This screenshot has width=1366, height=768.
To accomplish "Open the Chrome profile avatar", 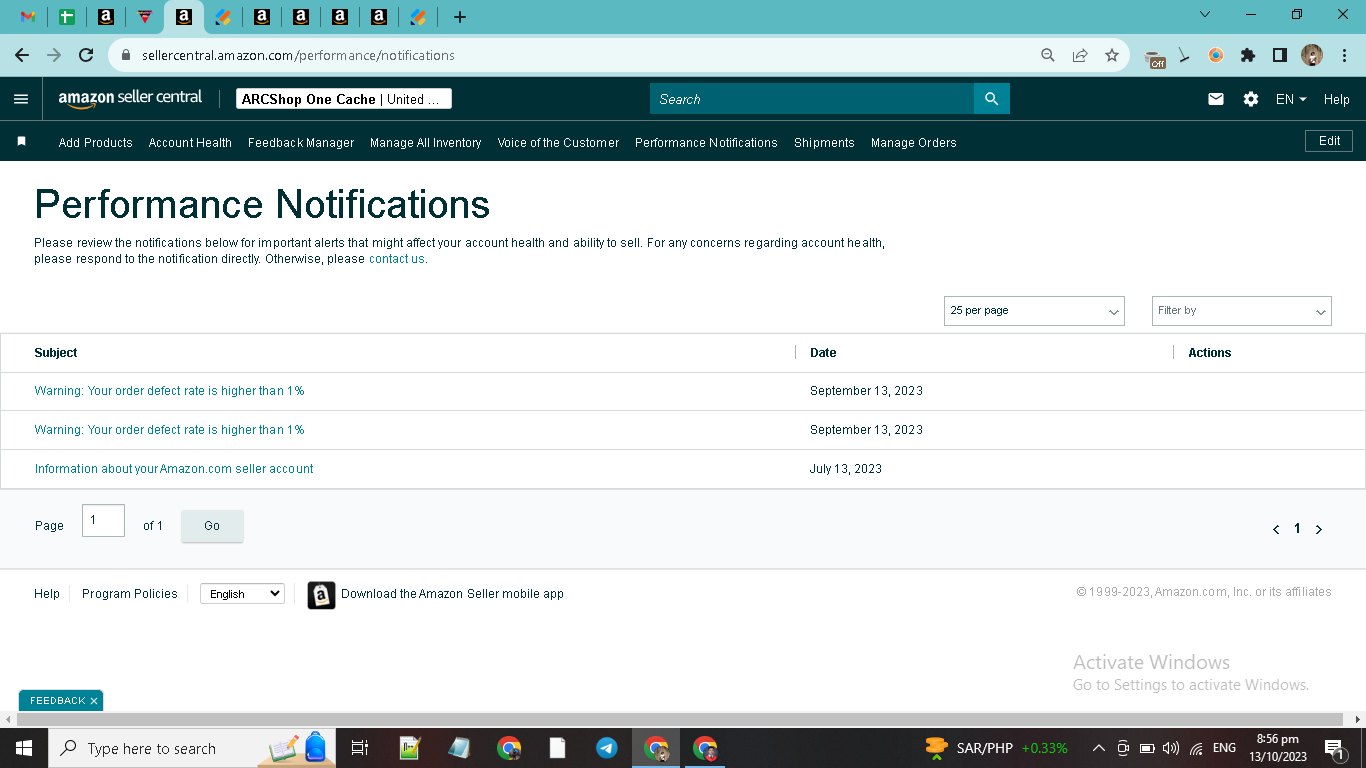I will tap(1312, 55).
